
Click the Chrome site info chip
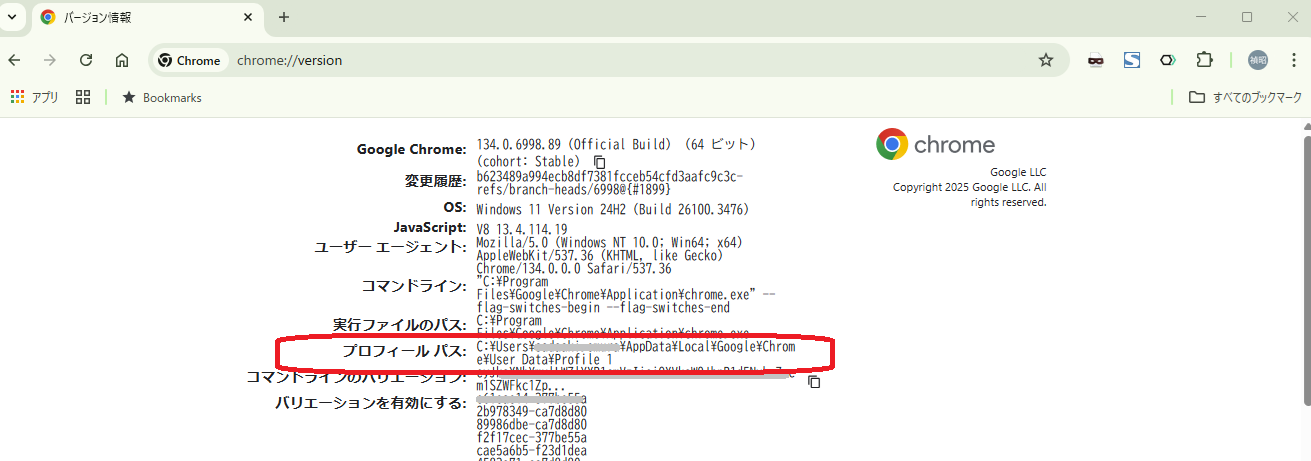[189, 60]
